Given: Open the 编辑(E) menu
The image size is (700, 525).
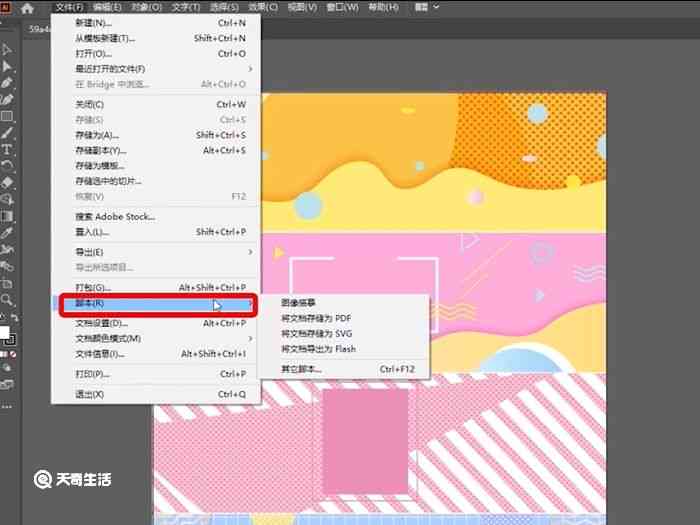Looking at the screenshot, I should [x=107, y=8].
